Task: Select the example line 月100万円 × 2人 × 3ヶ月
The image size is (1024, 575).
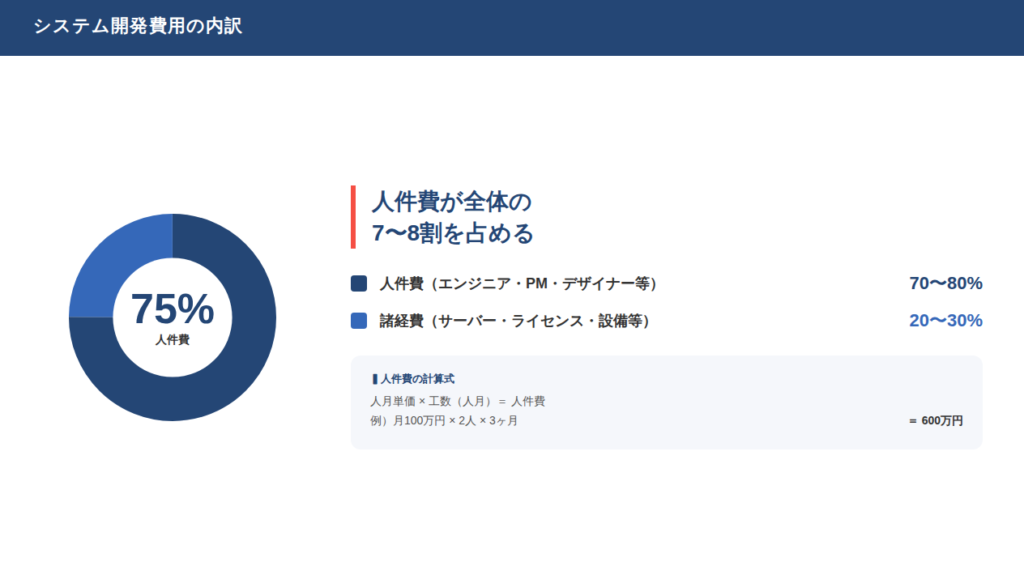Action: tap(444, 421)
